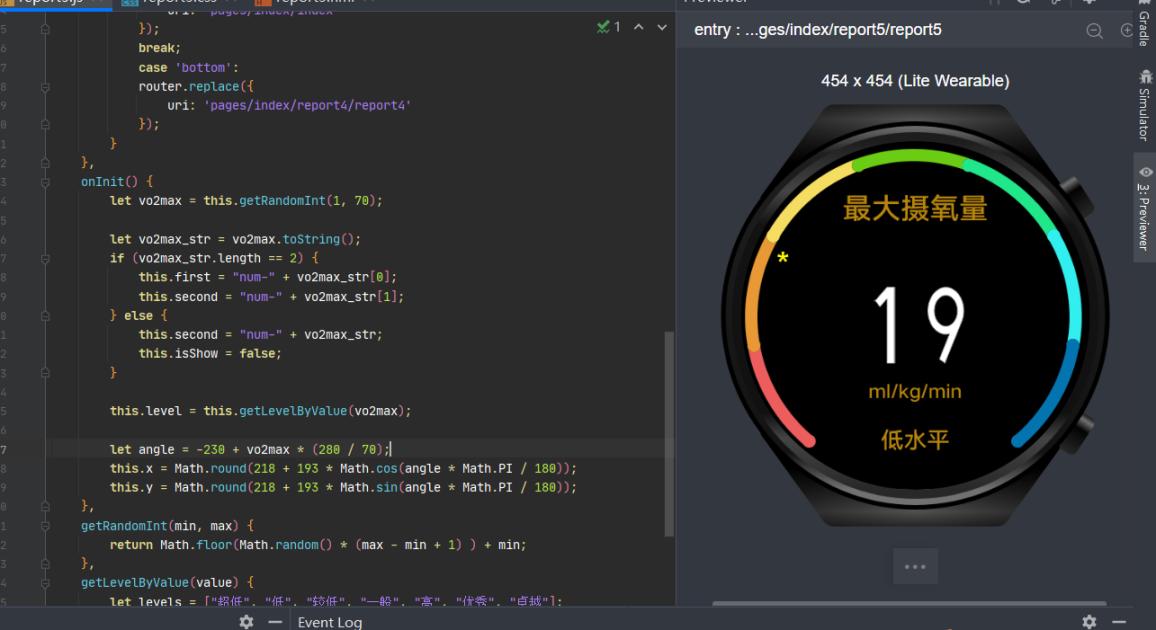
Task: Fold the getRandomInt function in gutter
Action: tap(45, 525)
